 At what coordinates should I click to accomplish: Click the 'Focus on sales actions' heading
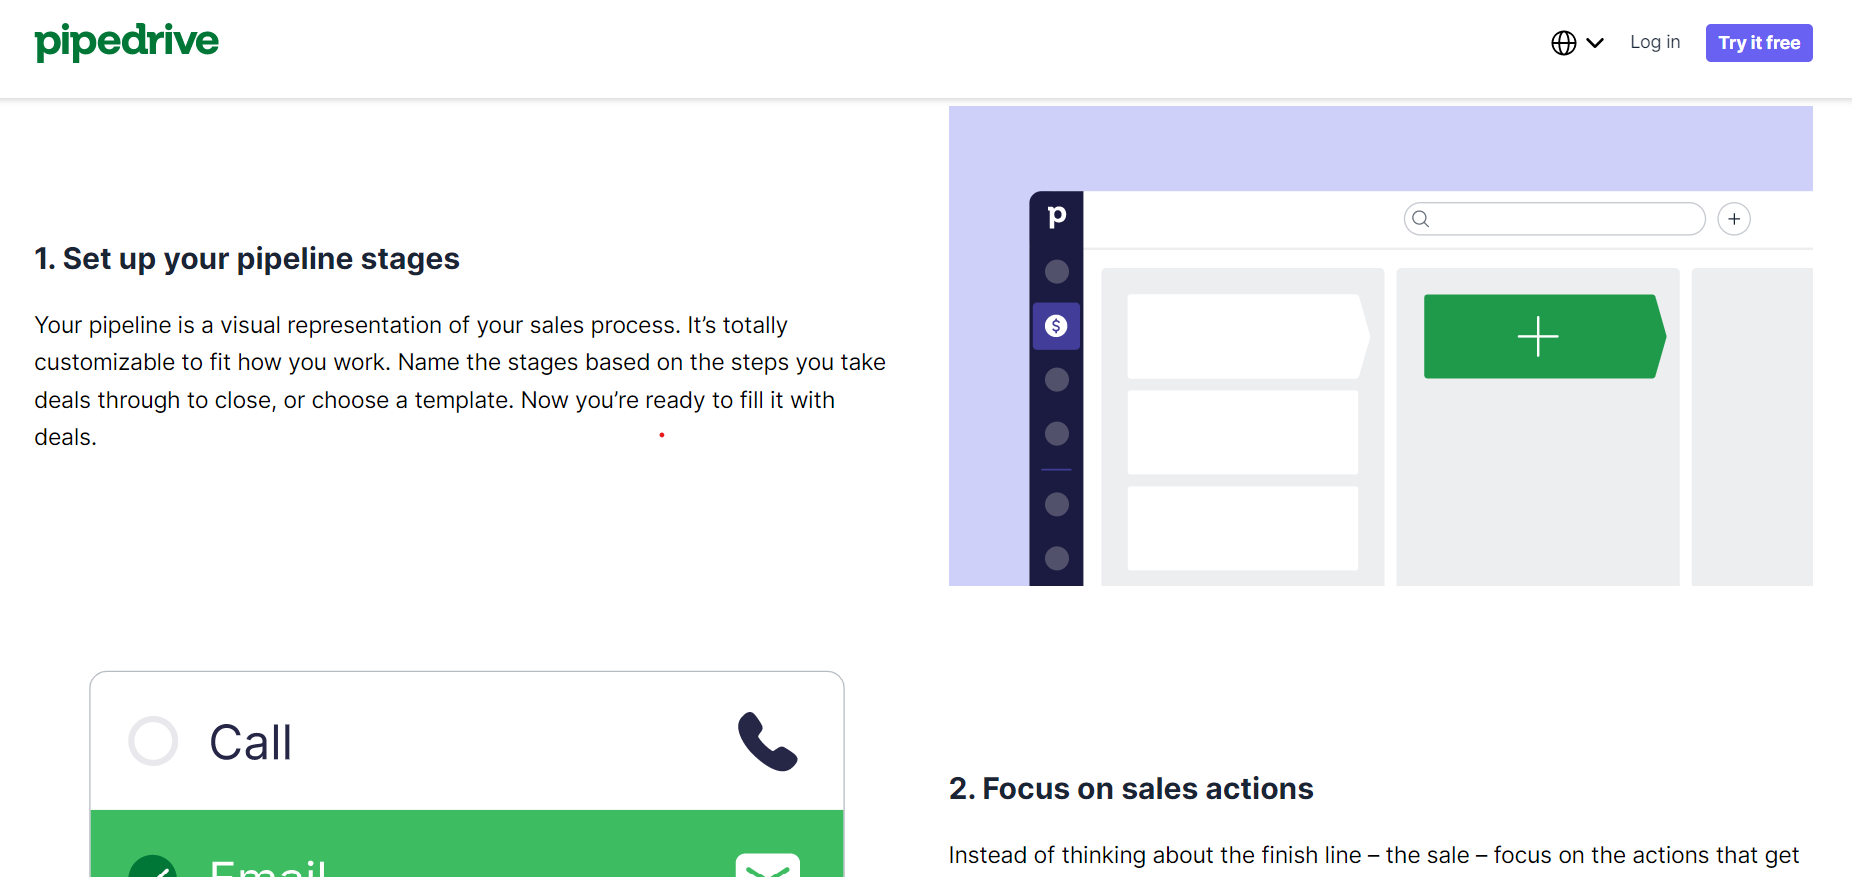point(1131,789)
